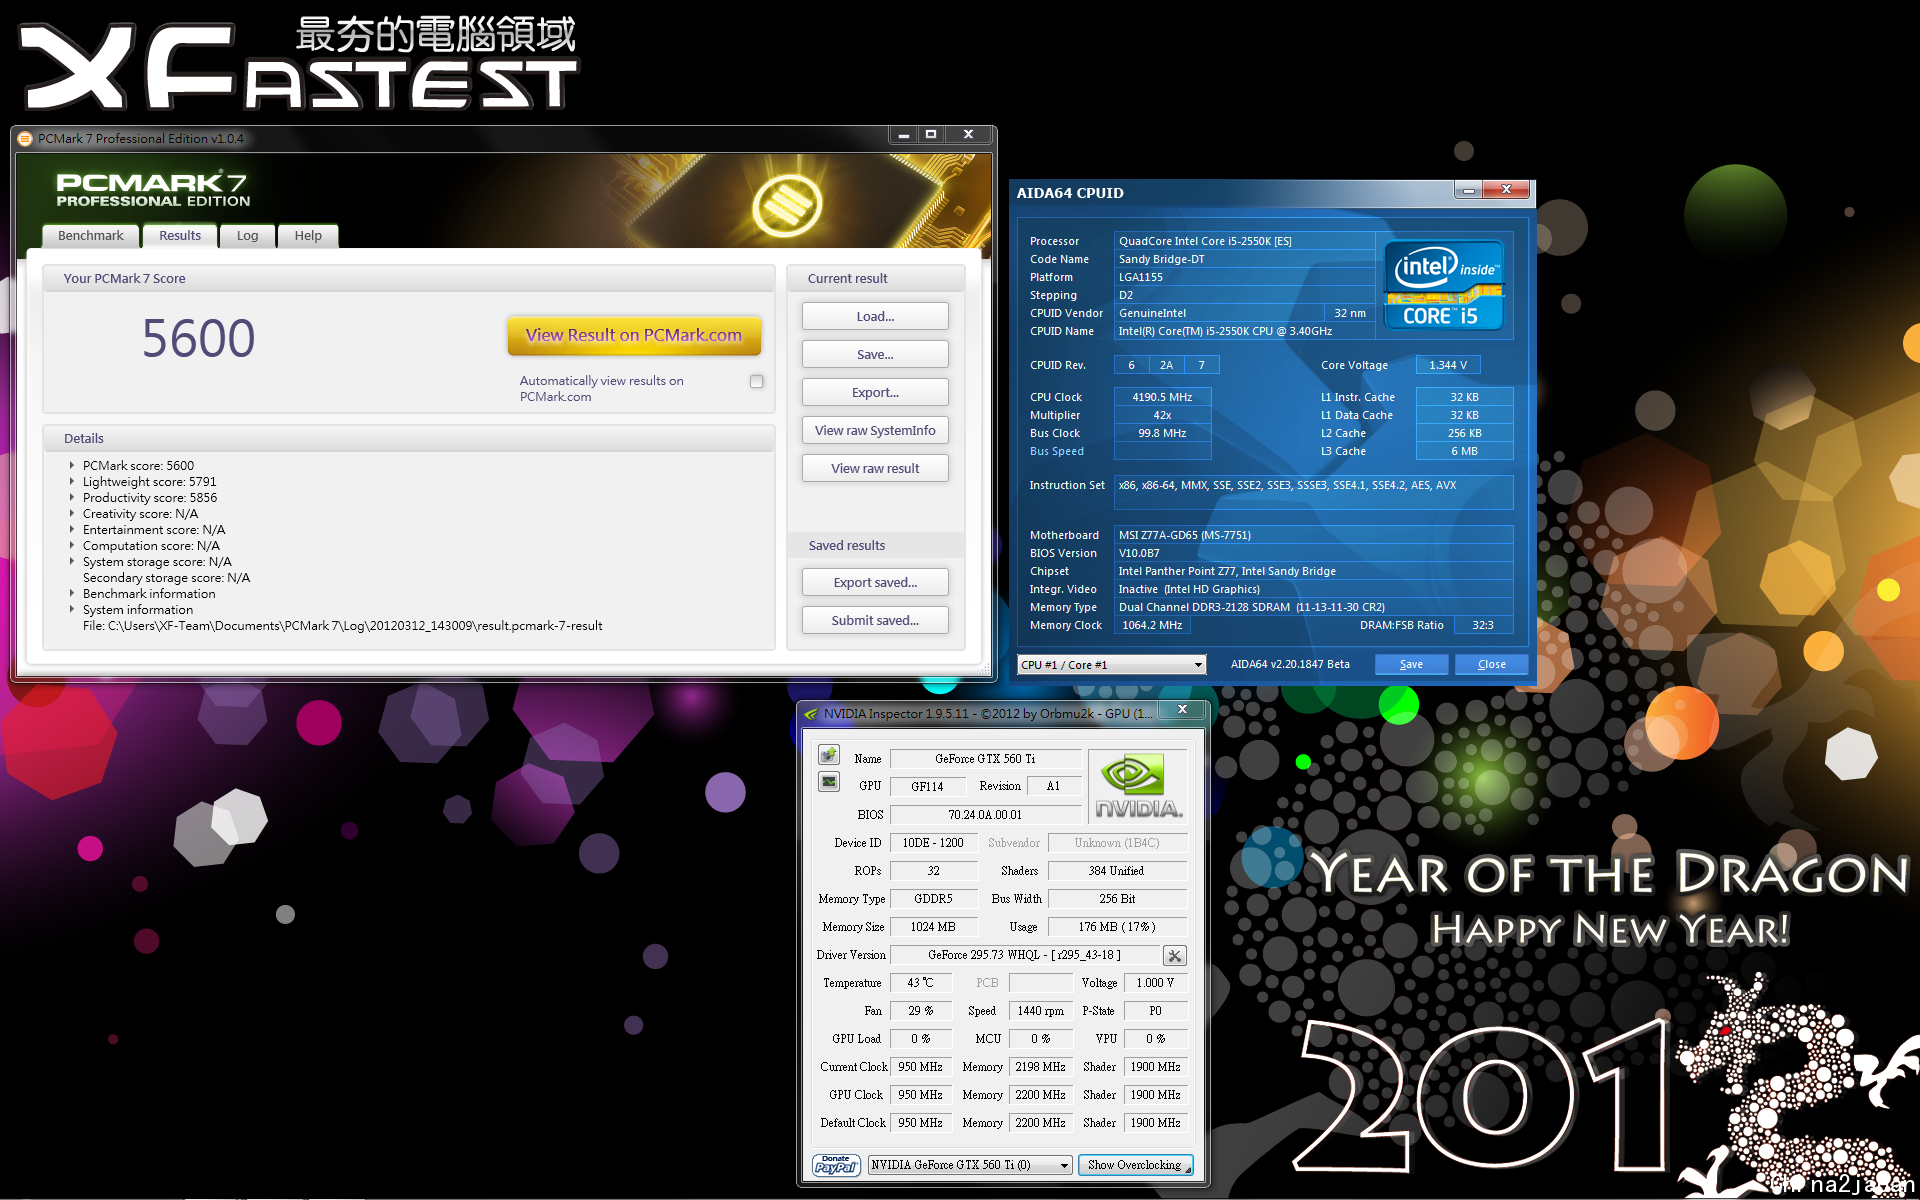The image size is (1920, 1200).
Task: Click View Result on PCMark.com button
Action: point(634,335)
